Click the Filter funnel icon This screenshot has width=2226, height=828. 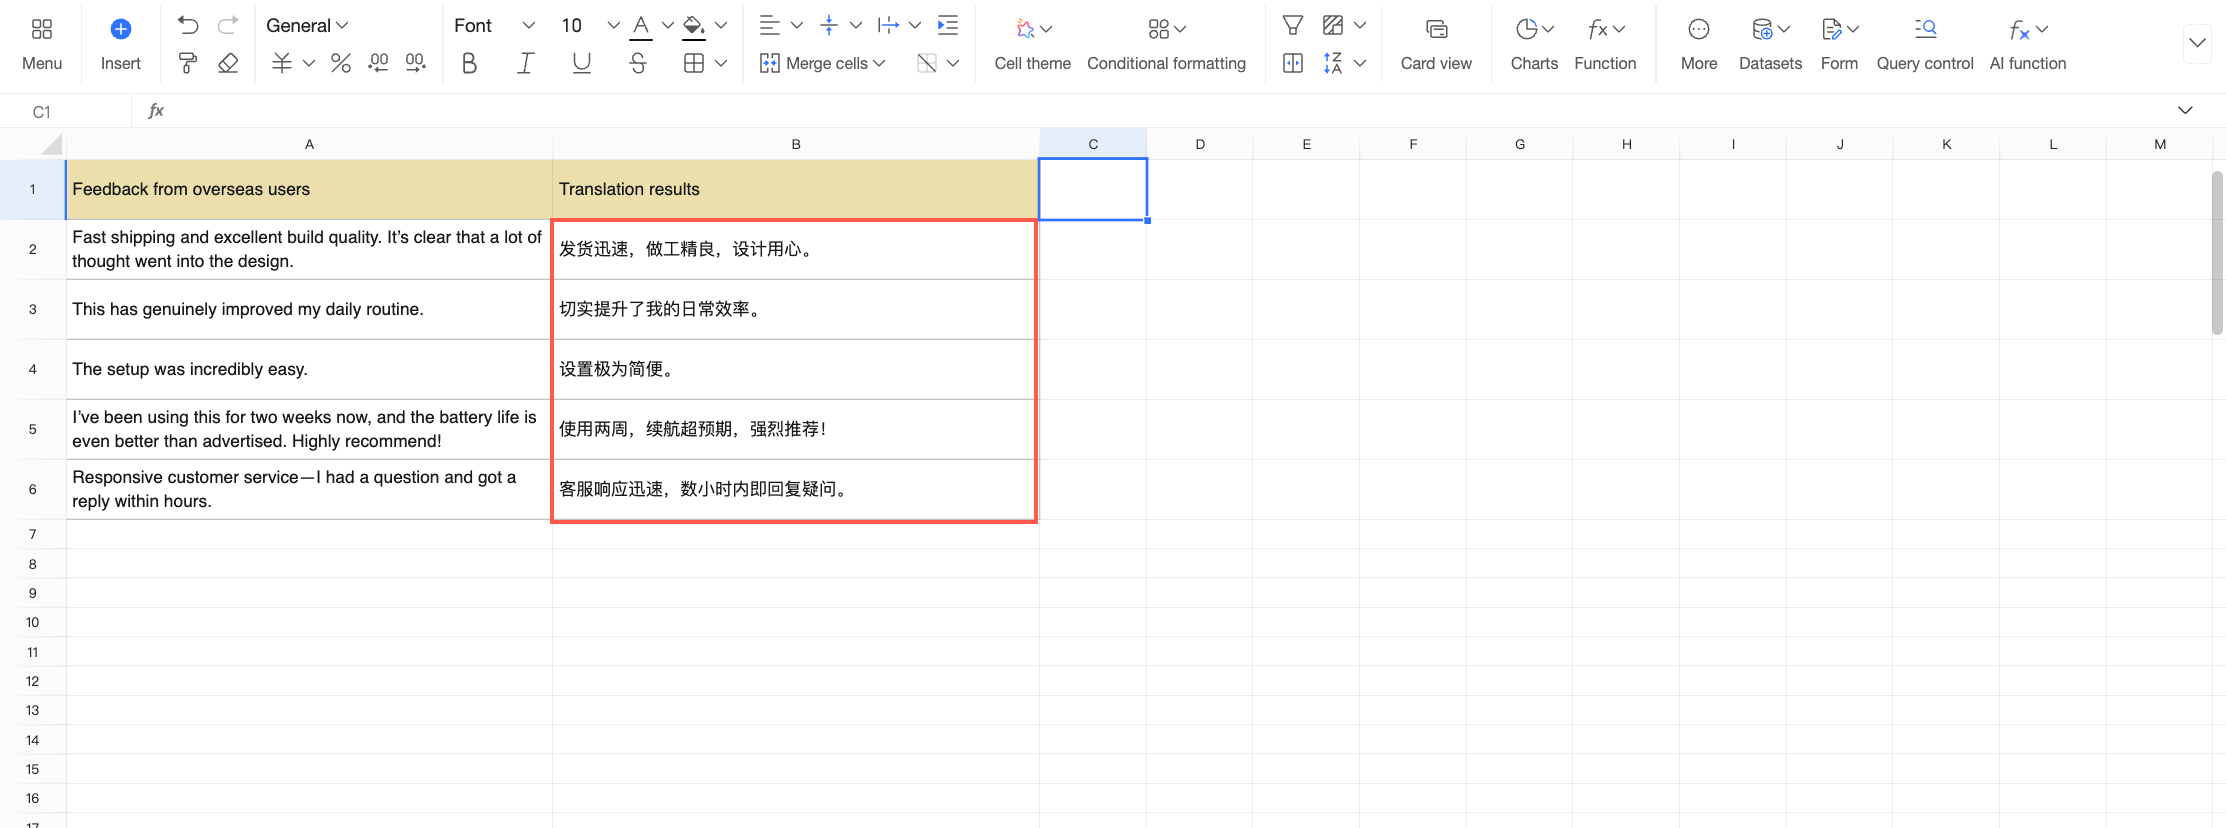[1292, 25]
